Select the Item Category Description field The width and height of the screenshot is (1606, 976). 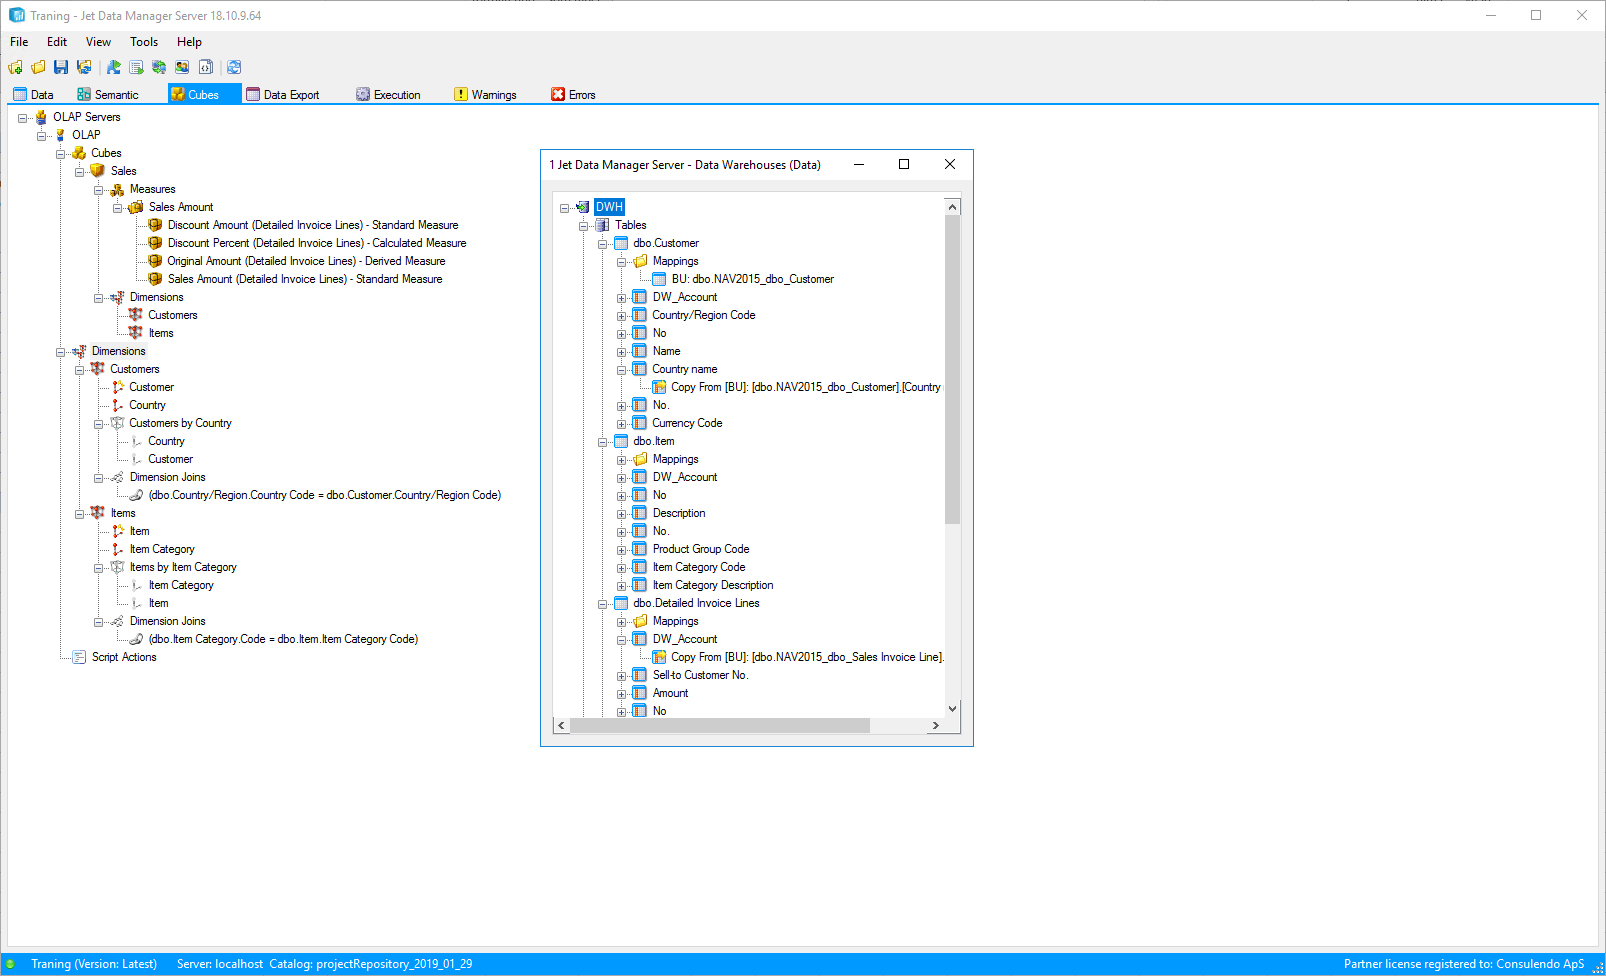click(713, 585)
